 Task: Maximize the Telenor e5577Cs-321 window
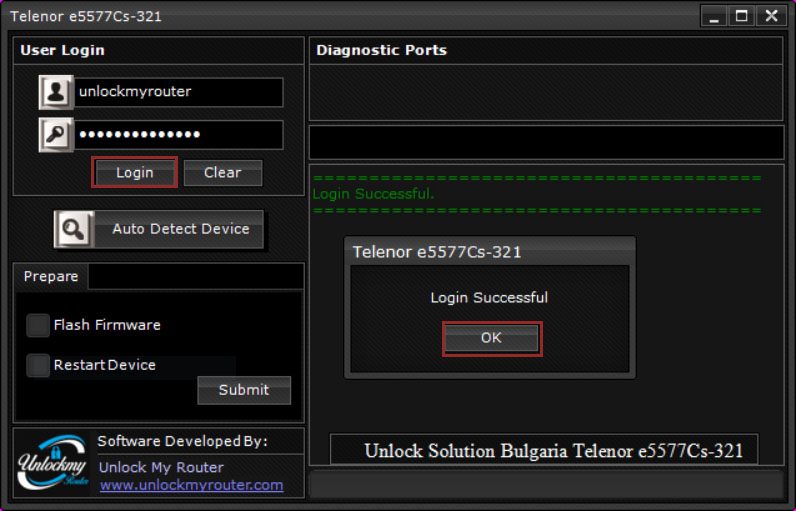[742, 16]
